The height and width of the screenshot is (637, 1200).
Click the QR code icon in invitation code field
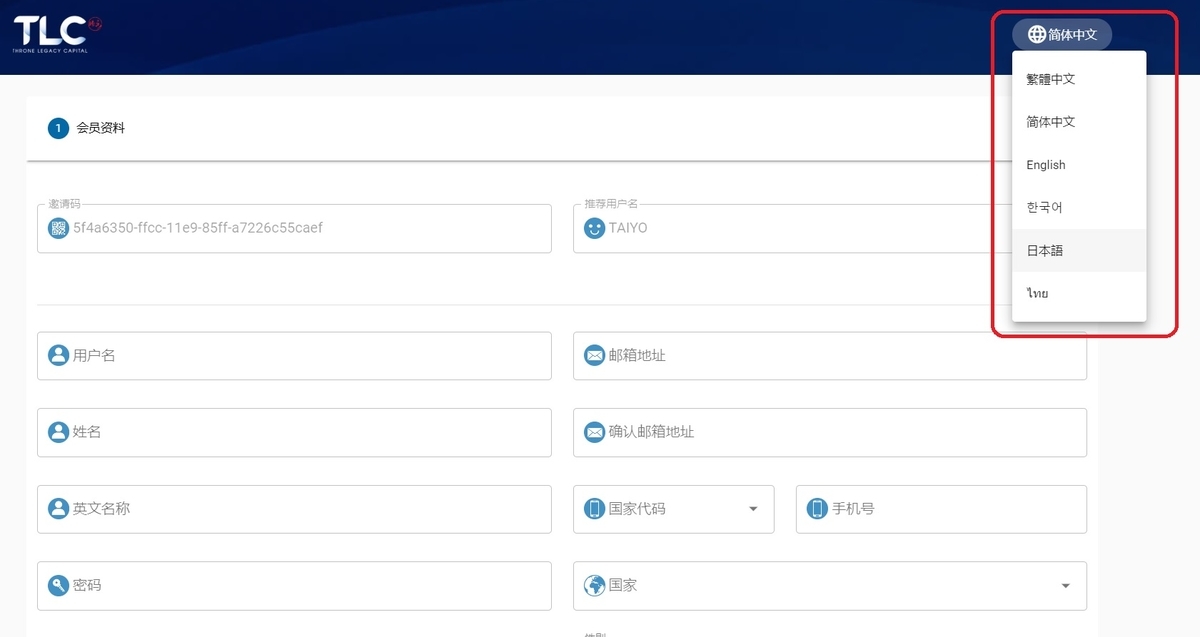pyautogui.click(x=59, y=228)
